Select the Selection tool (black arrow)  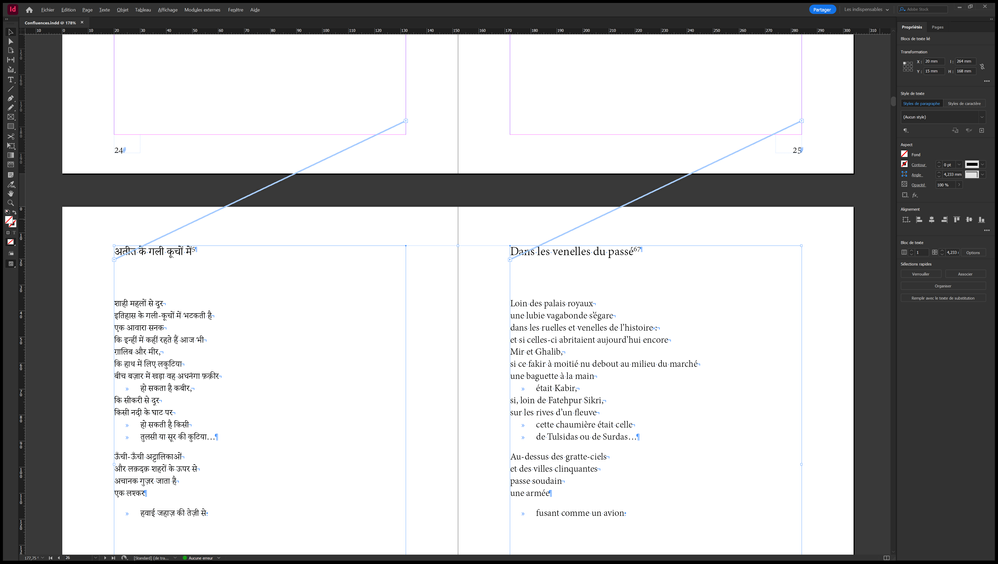11,32
